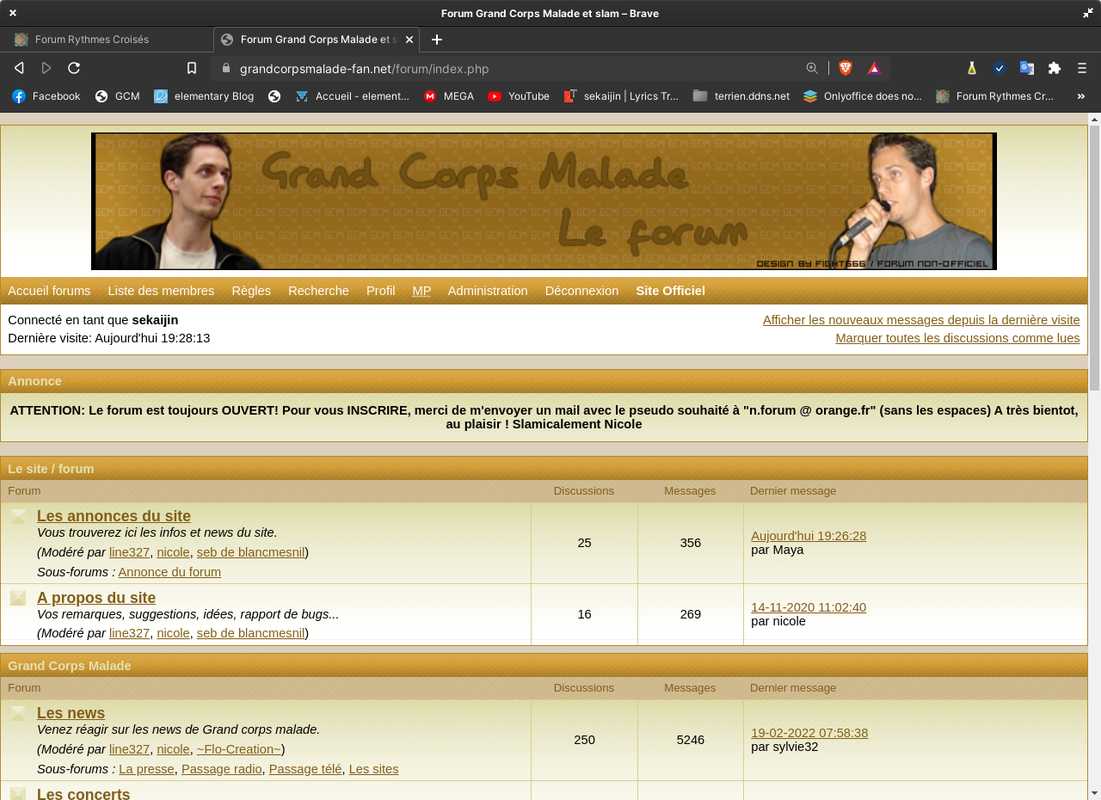Open the GCM bookmark

click(x=117, y=96)
